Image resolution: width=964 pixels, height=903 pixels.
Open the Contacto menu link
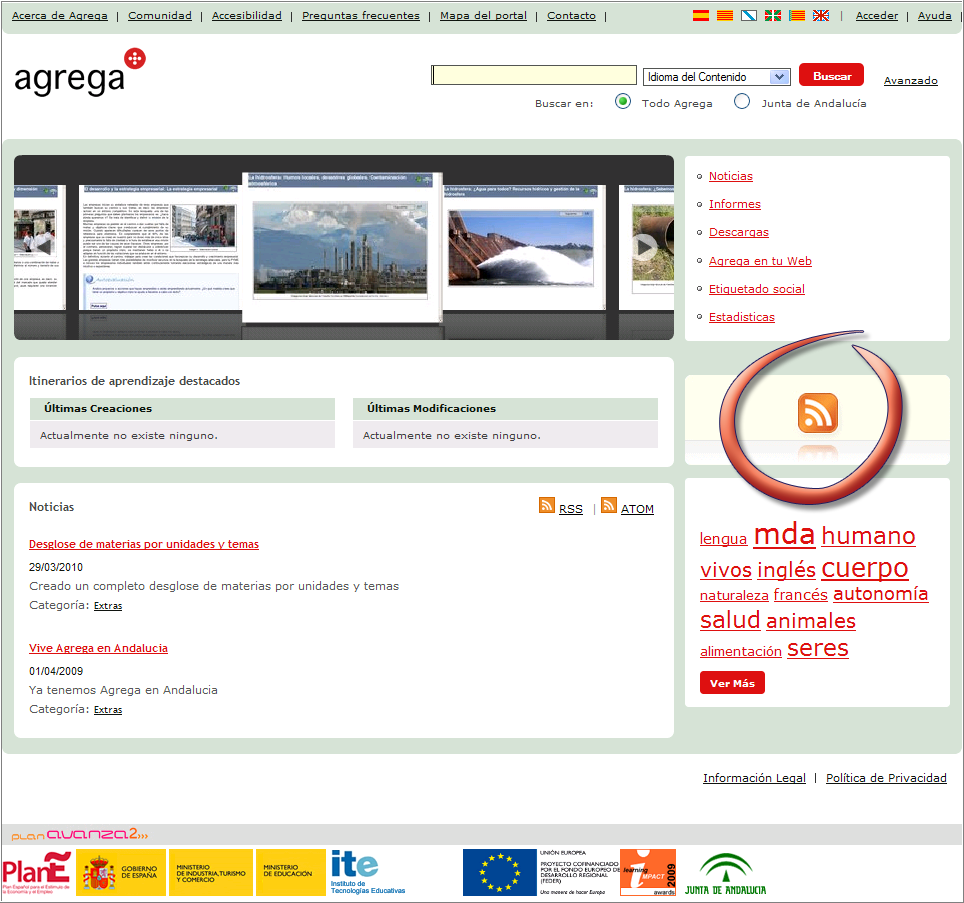[571, 15]
